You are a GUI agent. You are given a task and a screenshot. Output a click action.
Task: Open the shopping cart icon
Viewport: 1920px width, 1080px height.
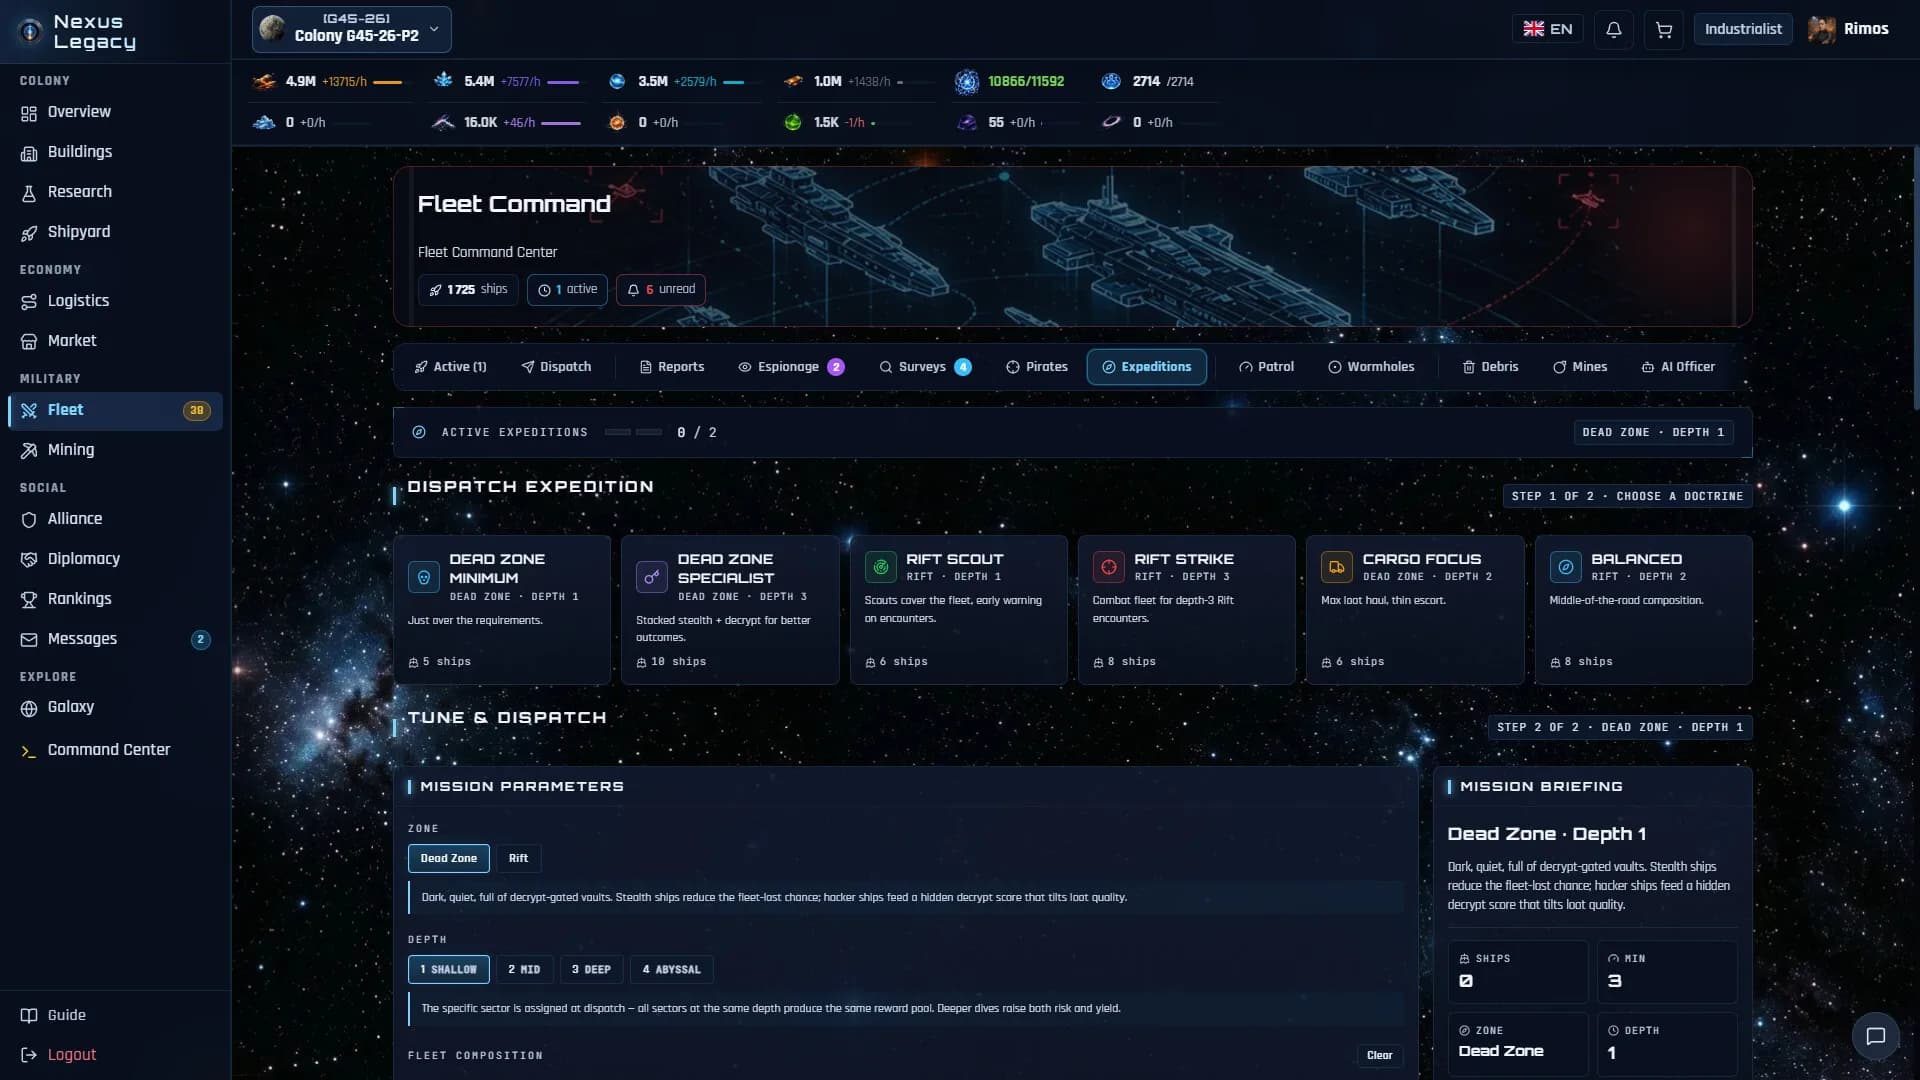[x=1664, y=29]
